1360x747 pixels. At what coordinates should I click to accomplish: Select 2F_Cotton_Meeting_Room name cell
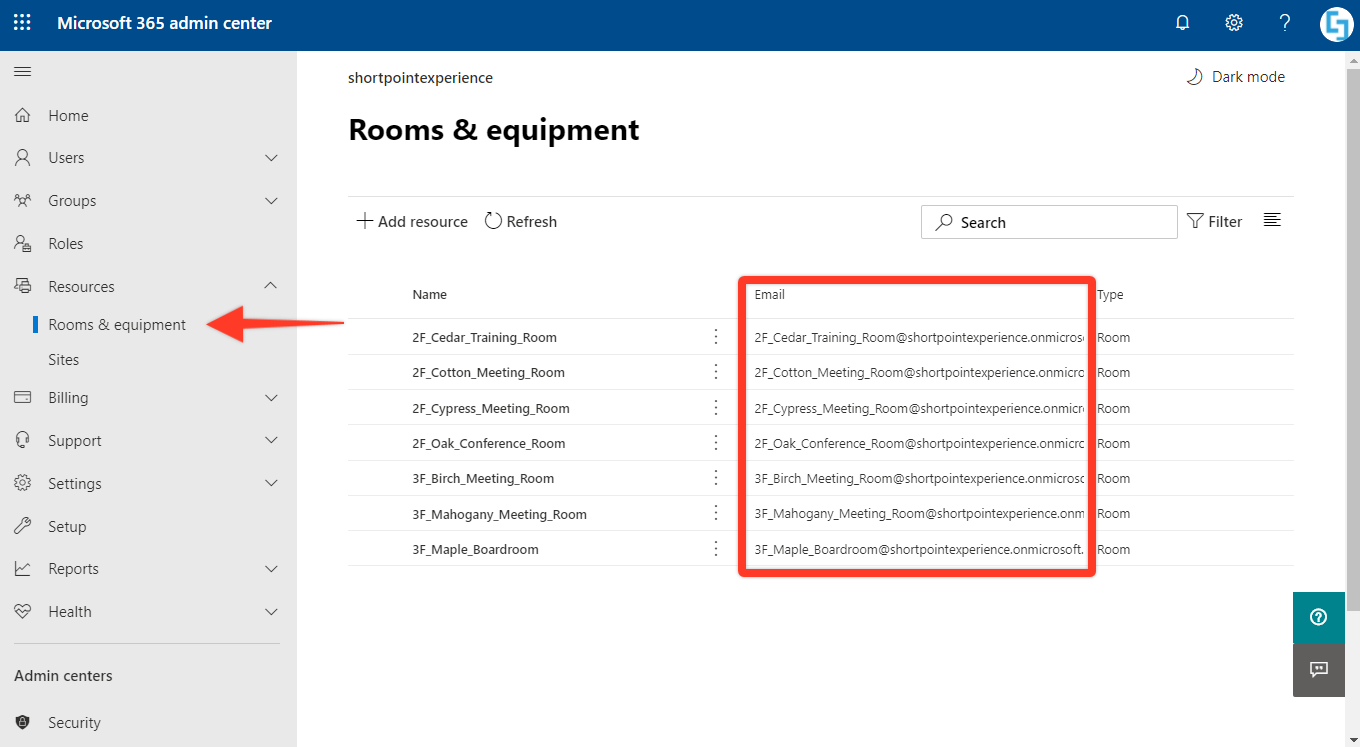click(x=488, y=373)
